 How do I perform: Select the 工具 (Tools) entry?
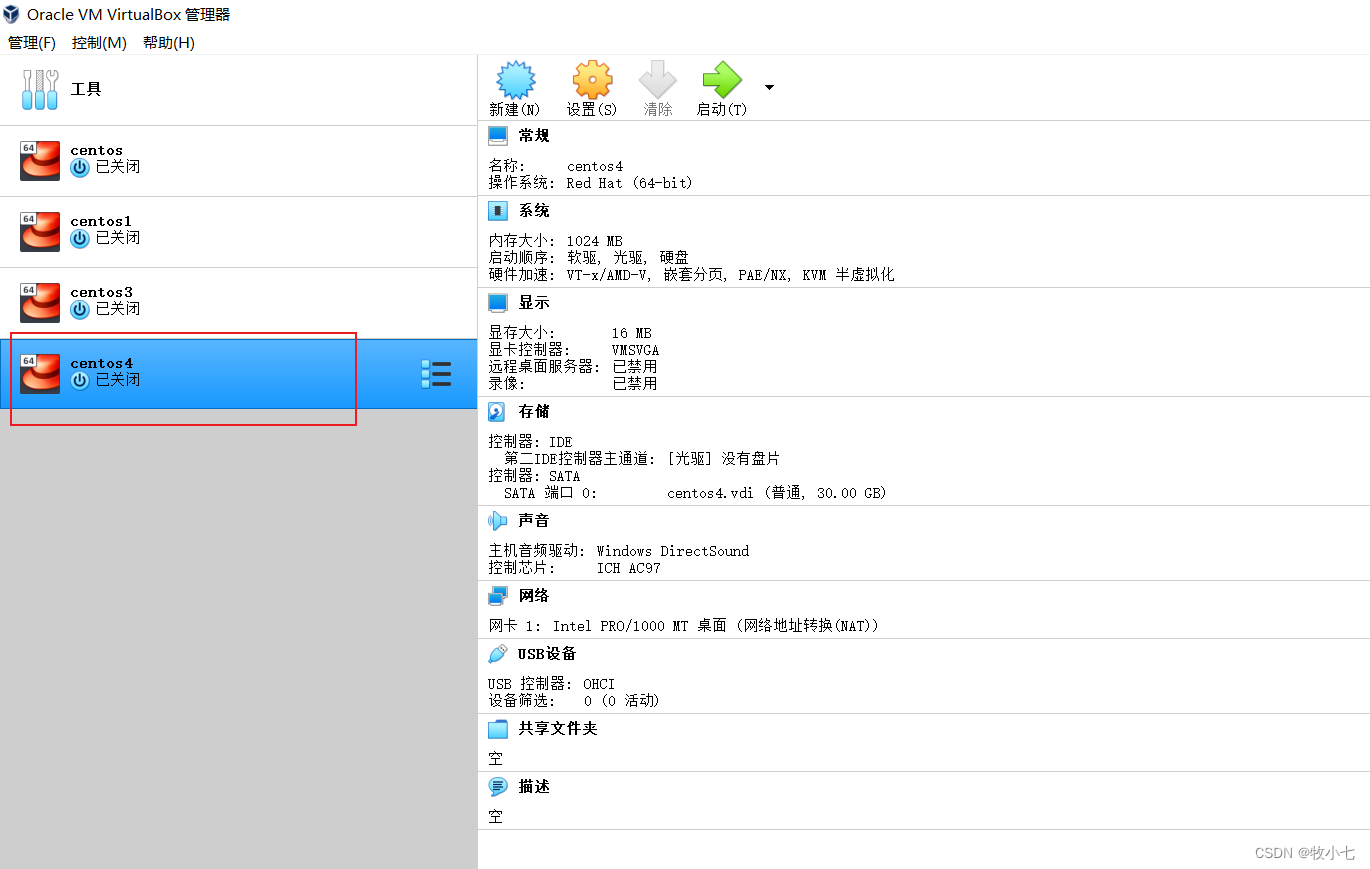click(x=238, y=90)
